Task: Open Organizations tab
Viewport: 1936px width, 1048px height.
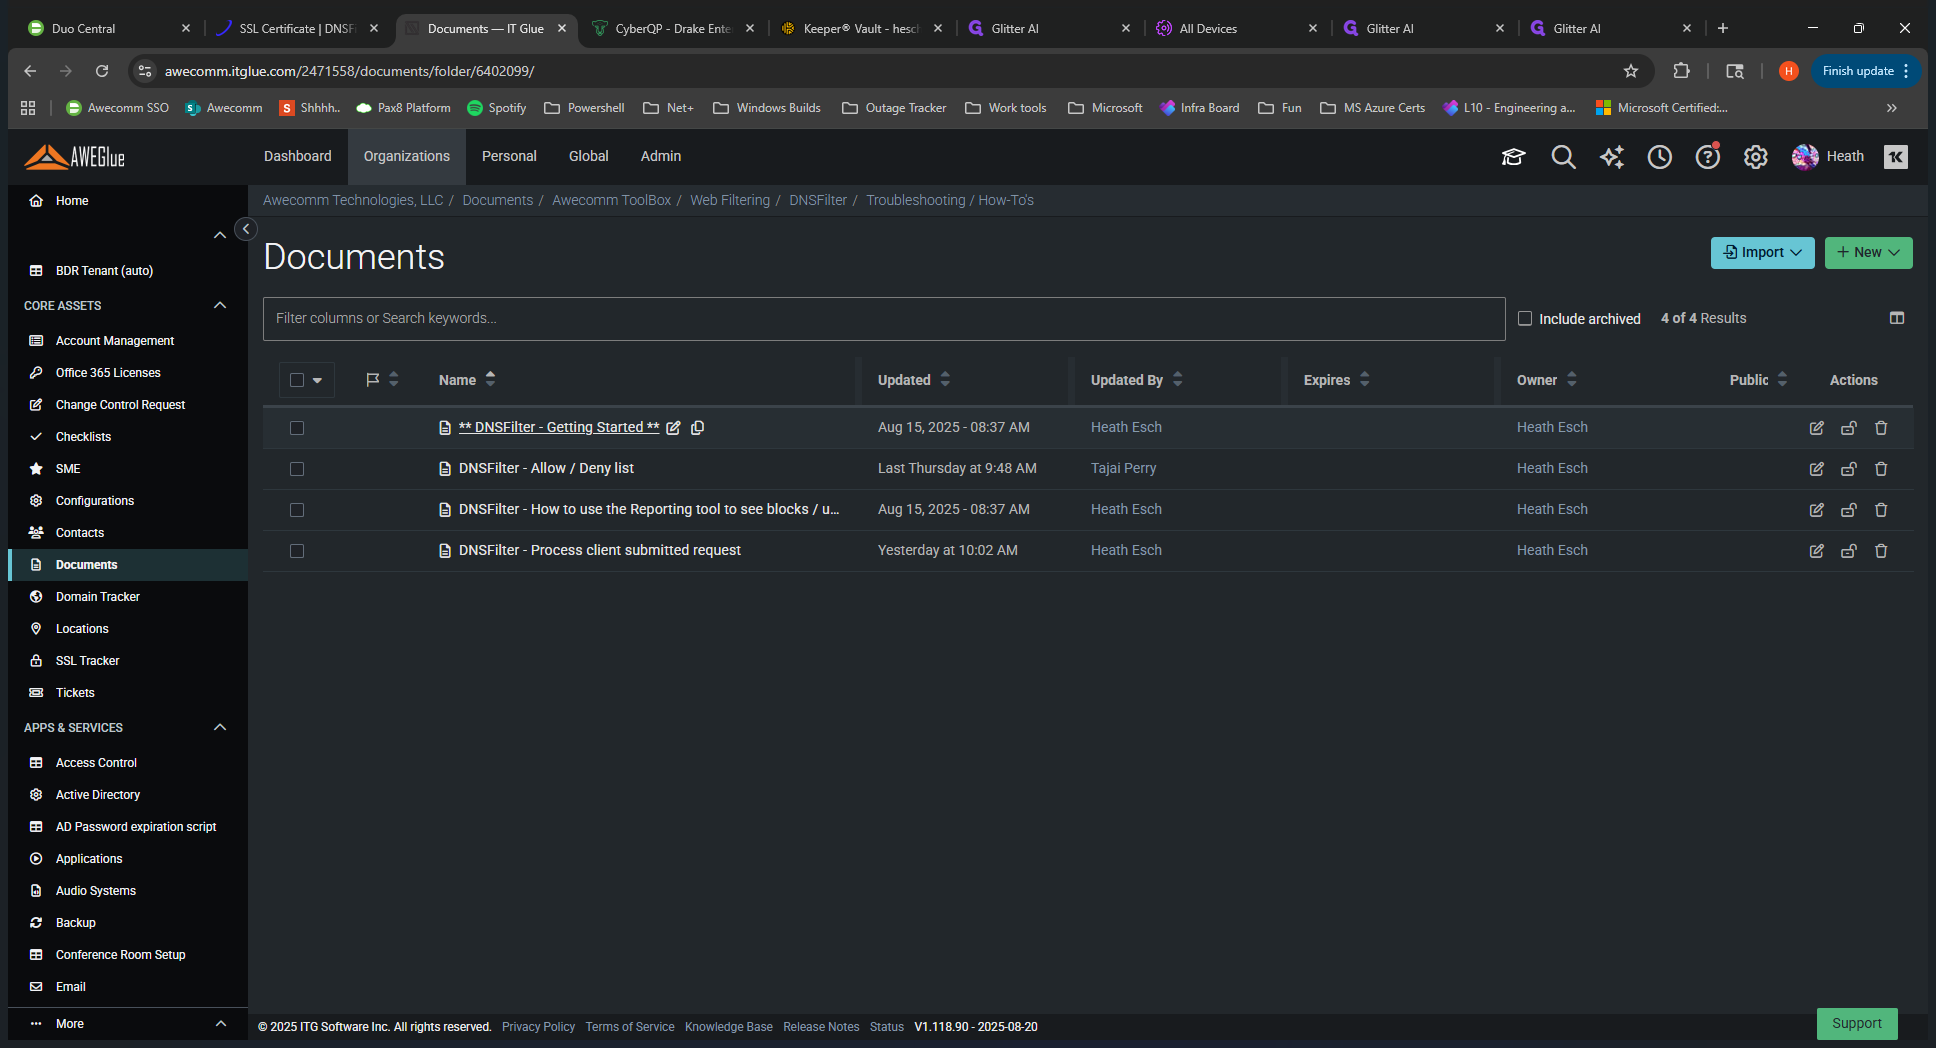Action: (407, 157)
